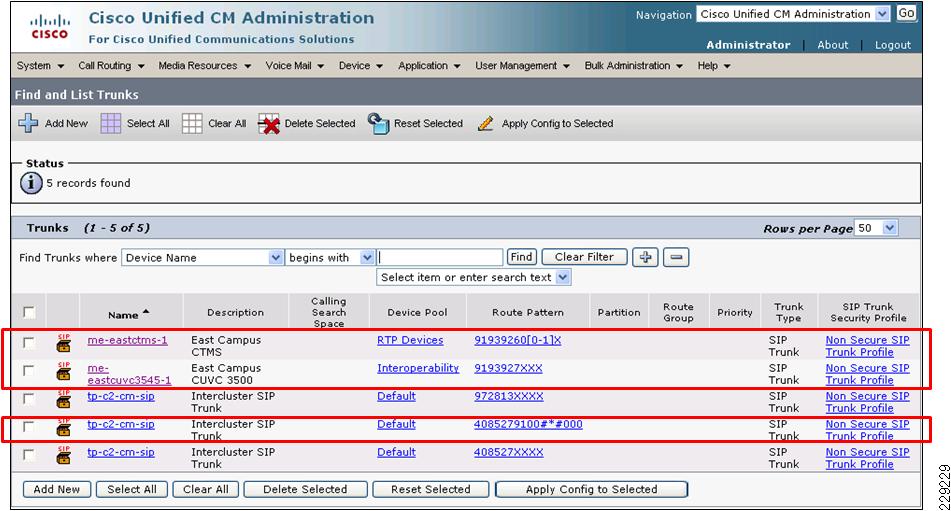Click the Device Pool column header

417,312
